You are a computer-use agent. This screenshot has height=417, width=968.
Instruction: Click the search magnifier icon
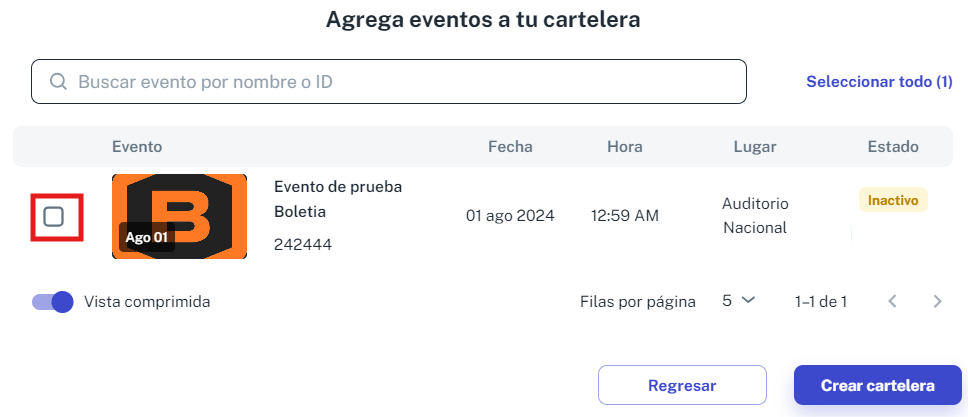(x=59, y=82)
